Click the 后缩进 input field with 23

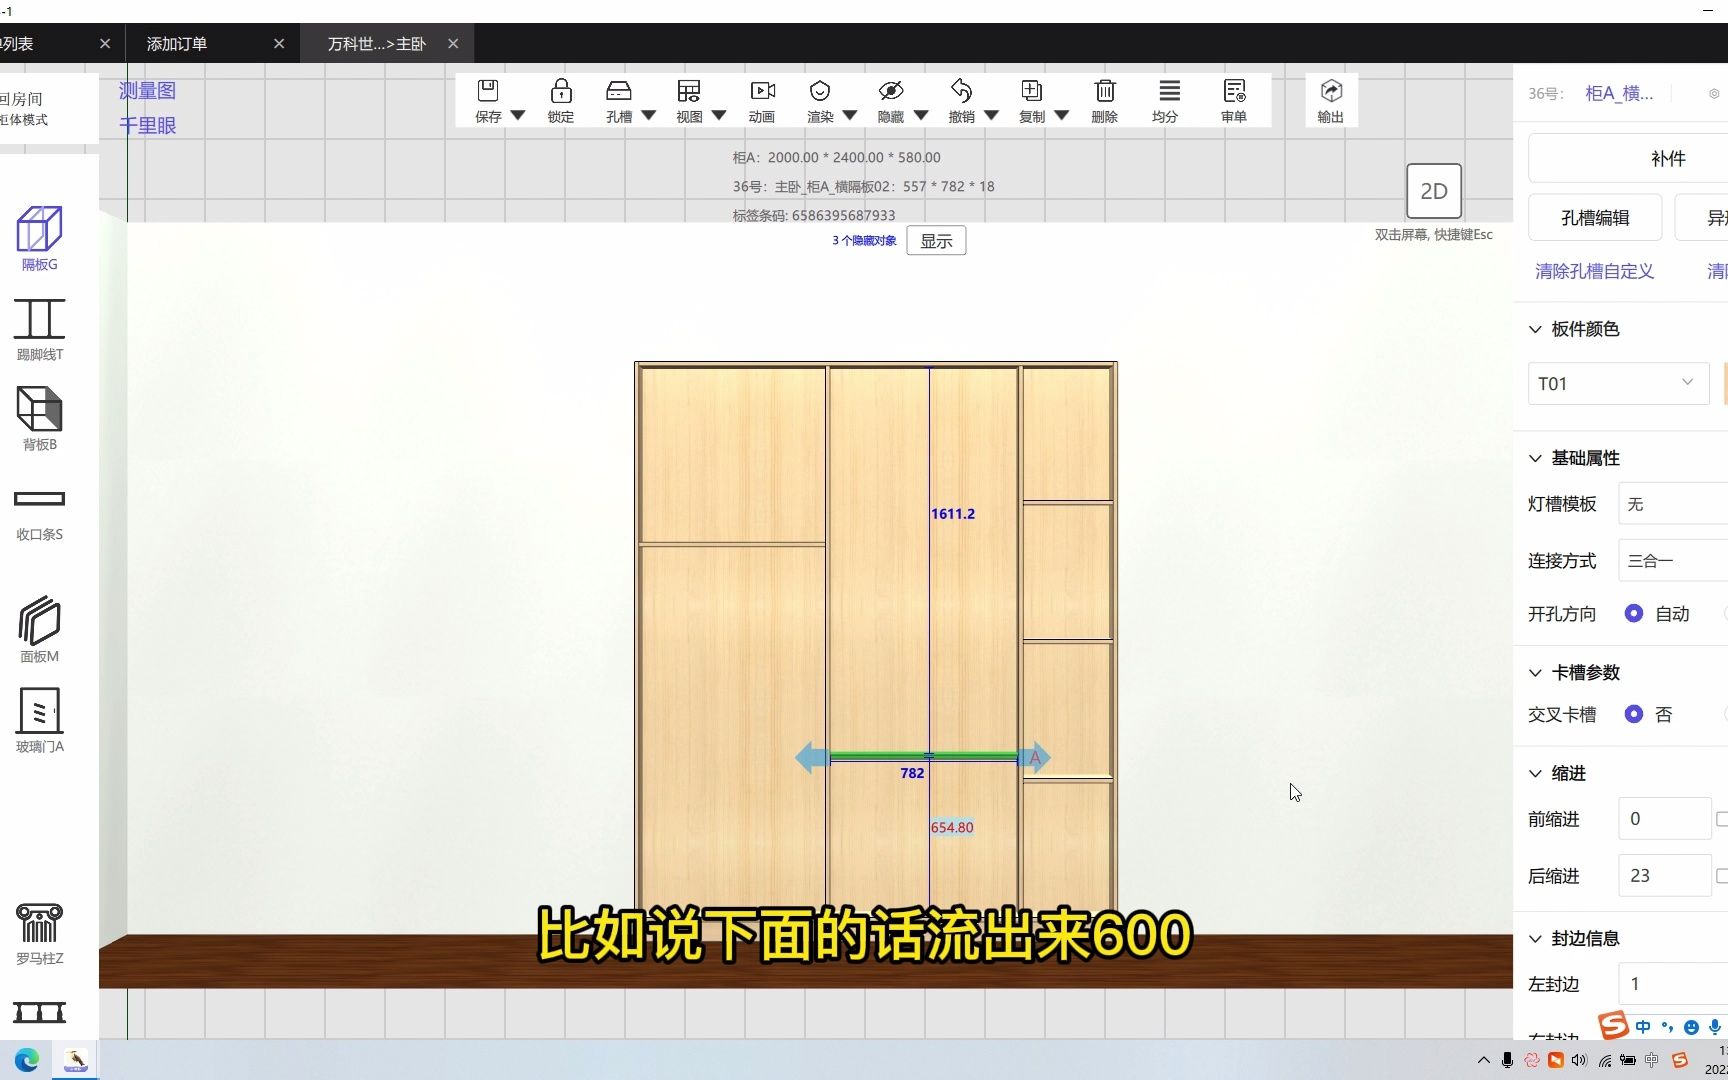[1665, 876]
